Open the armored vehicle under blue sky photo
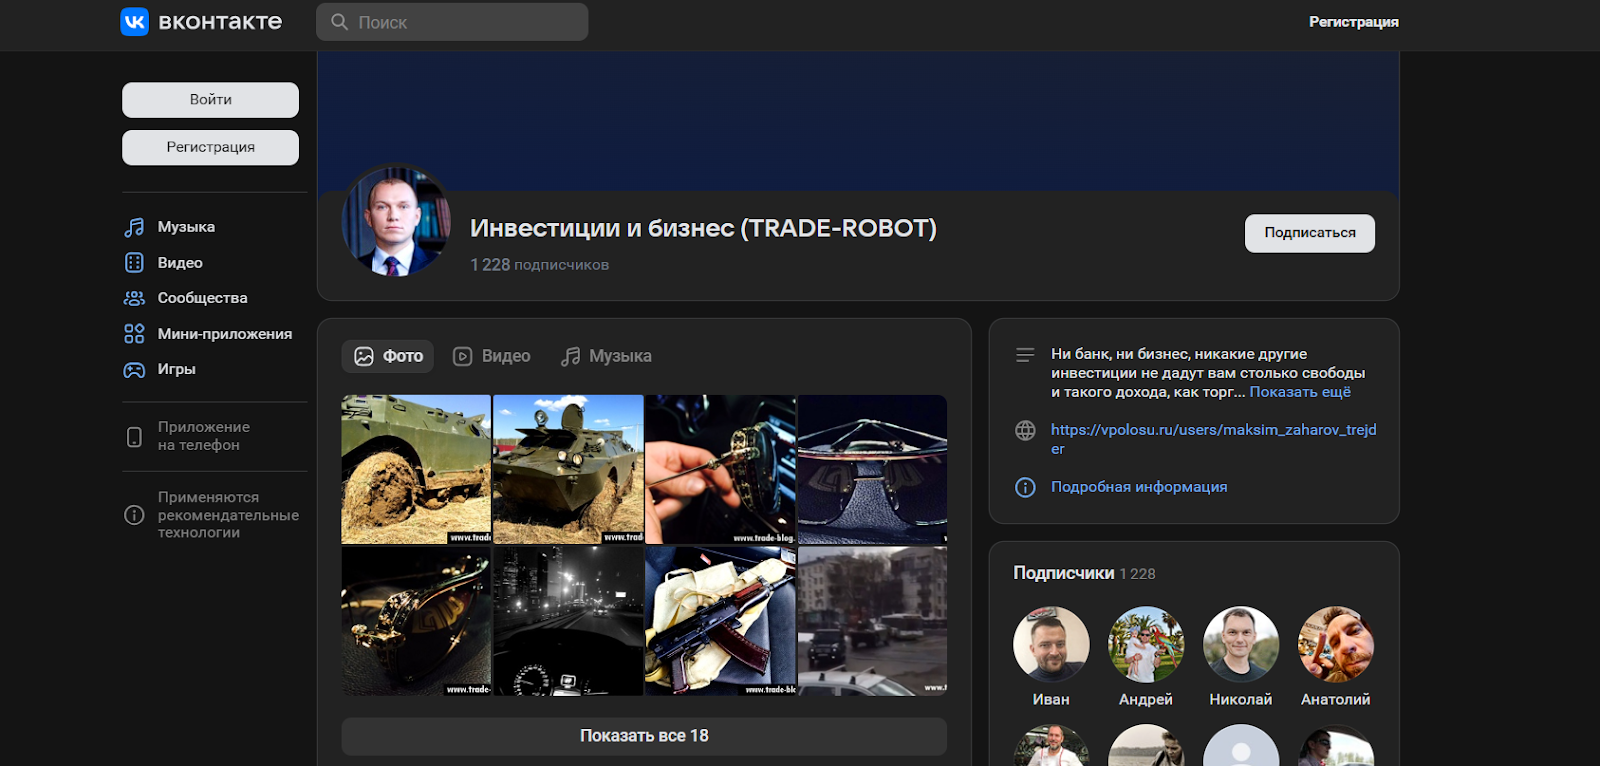This screenshot has width=1600, height=766. (x=568, y=469)
